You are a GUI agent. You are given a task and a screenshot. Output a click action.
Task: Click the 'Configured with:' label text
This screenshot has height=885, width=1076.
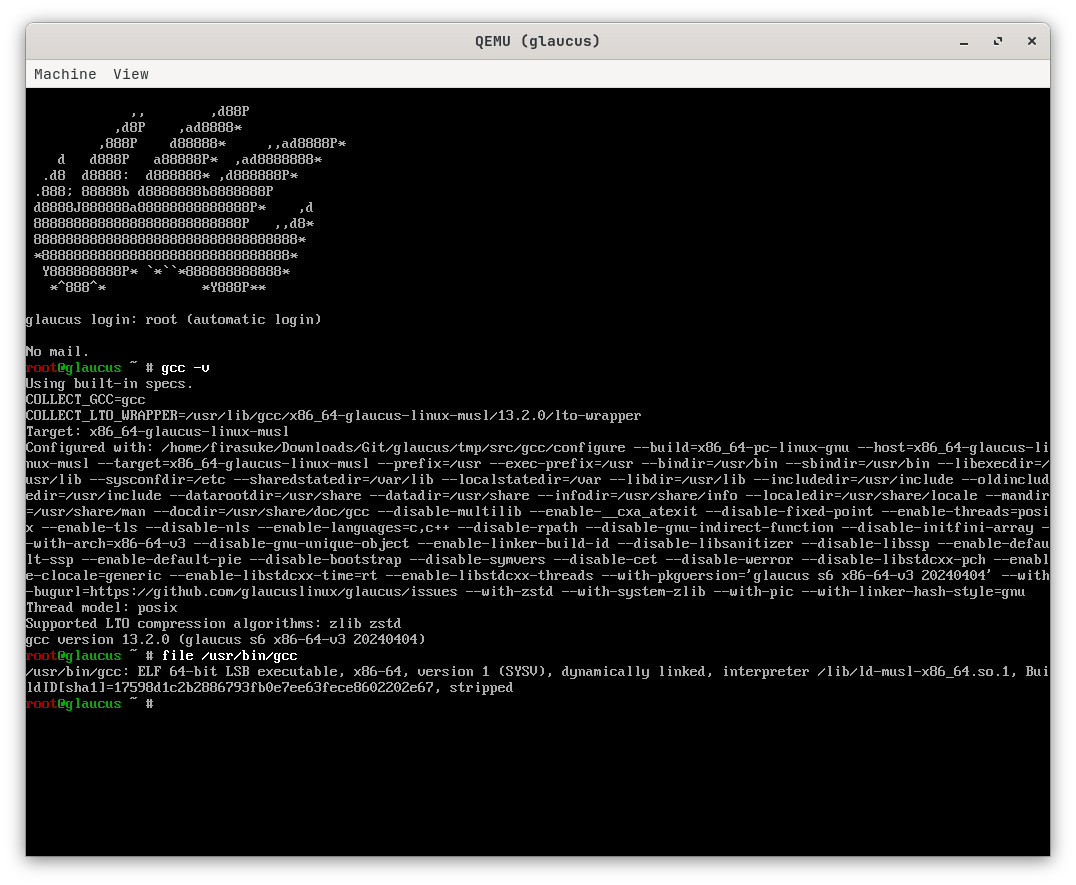(90, 448)
